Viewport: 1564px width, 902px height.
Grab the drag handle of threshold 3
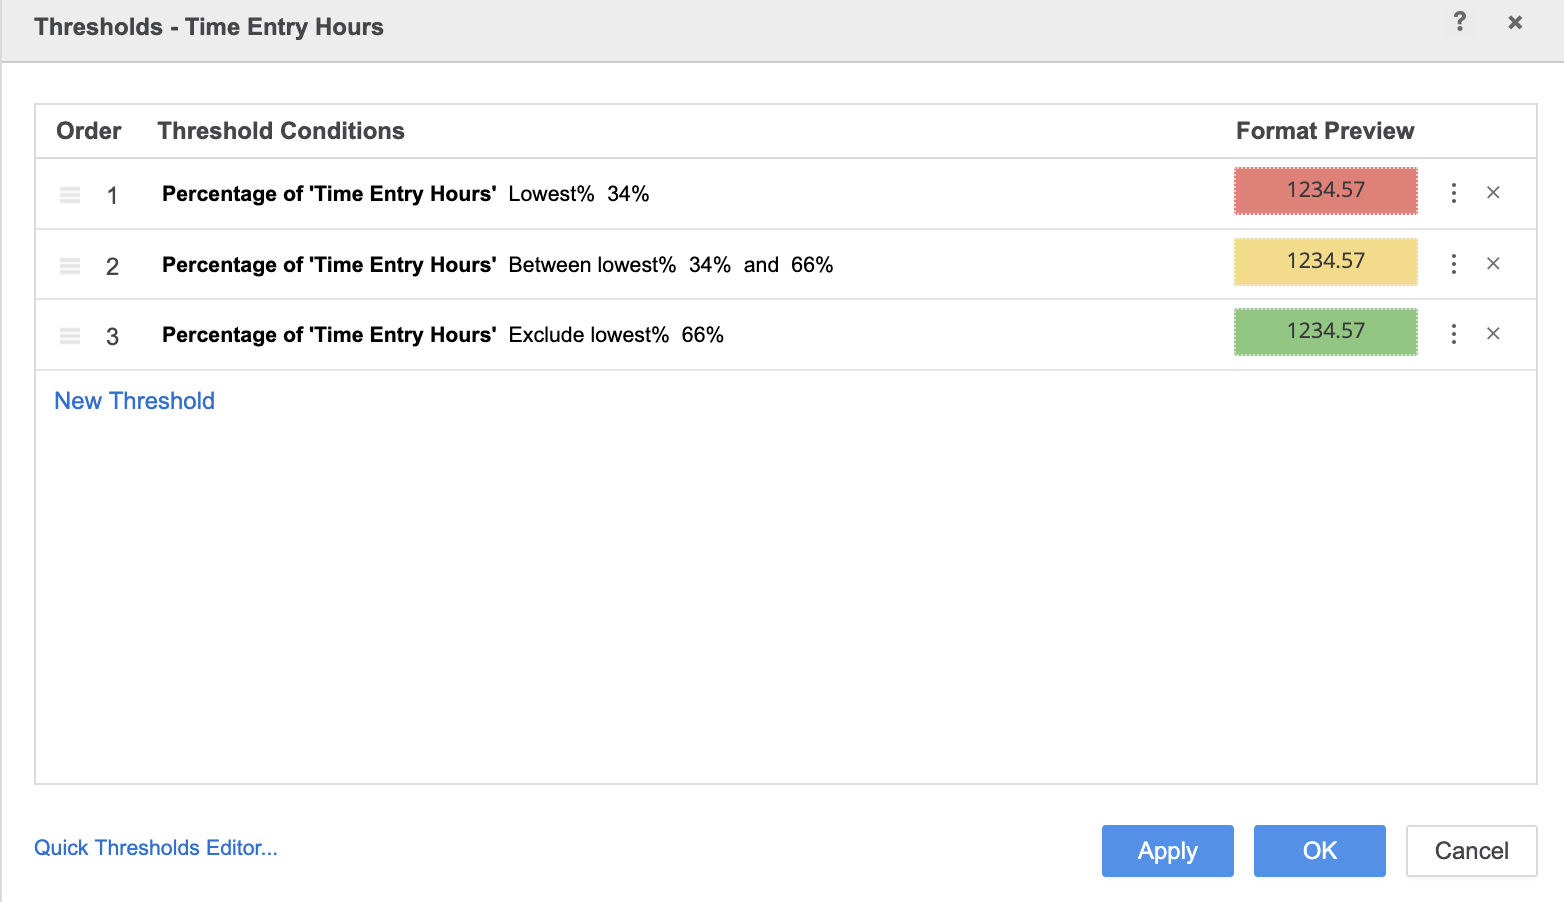(x=70, y=335)
